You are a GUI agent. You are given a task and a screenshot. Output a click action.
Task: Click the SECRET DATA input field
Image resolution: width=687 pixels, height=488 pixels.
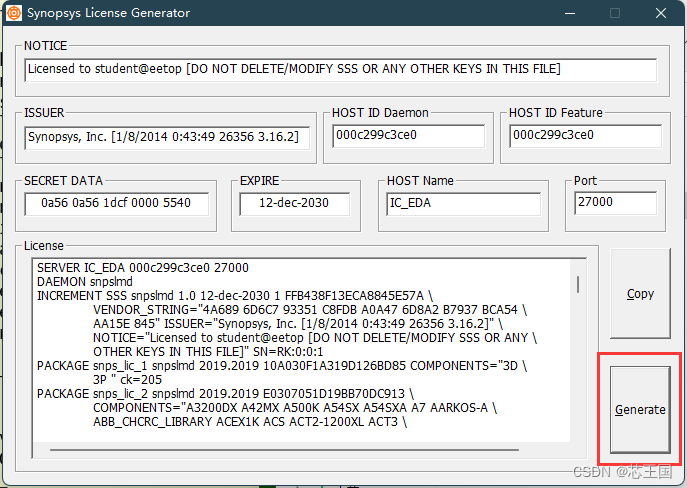tap(117, 204)
